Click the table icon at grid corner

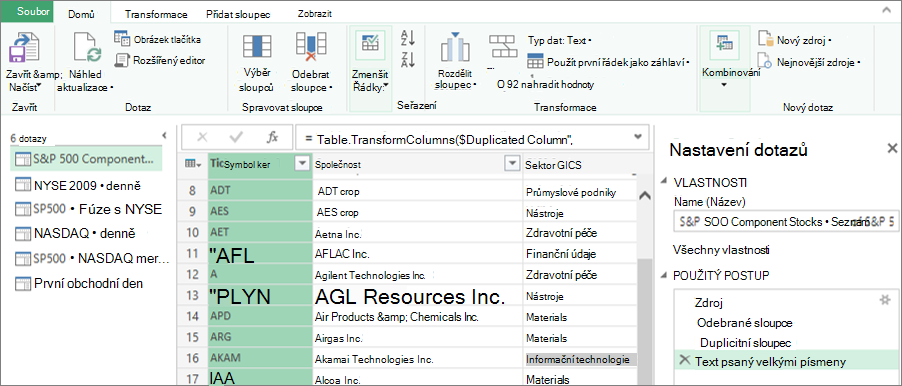(x=192, y=164)
